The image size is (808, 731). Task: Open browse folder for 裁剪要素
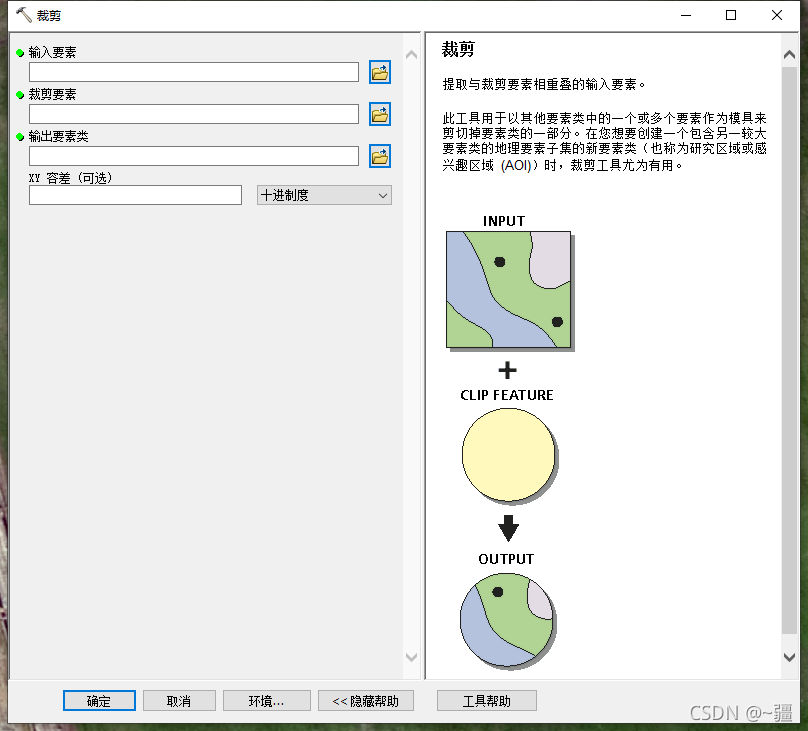pyautogui.click(x=380, y=114)
